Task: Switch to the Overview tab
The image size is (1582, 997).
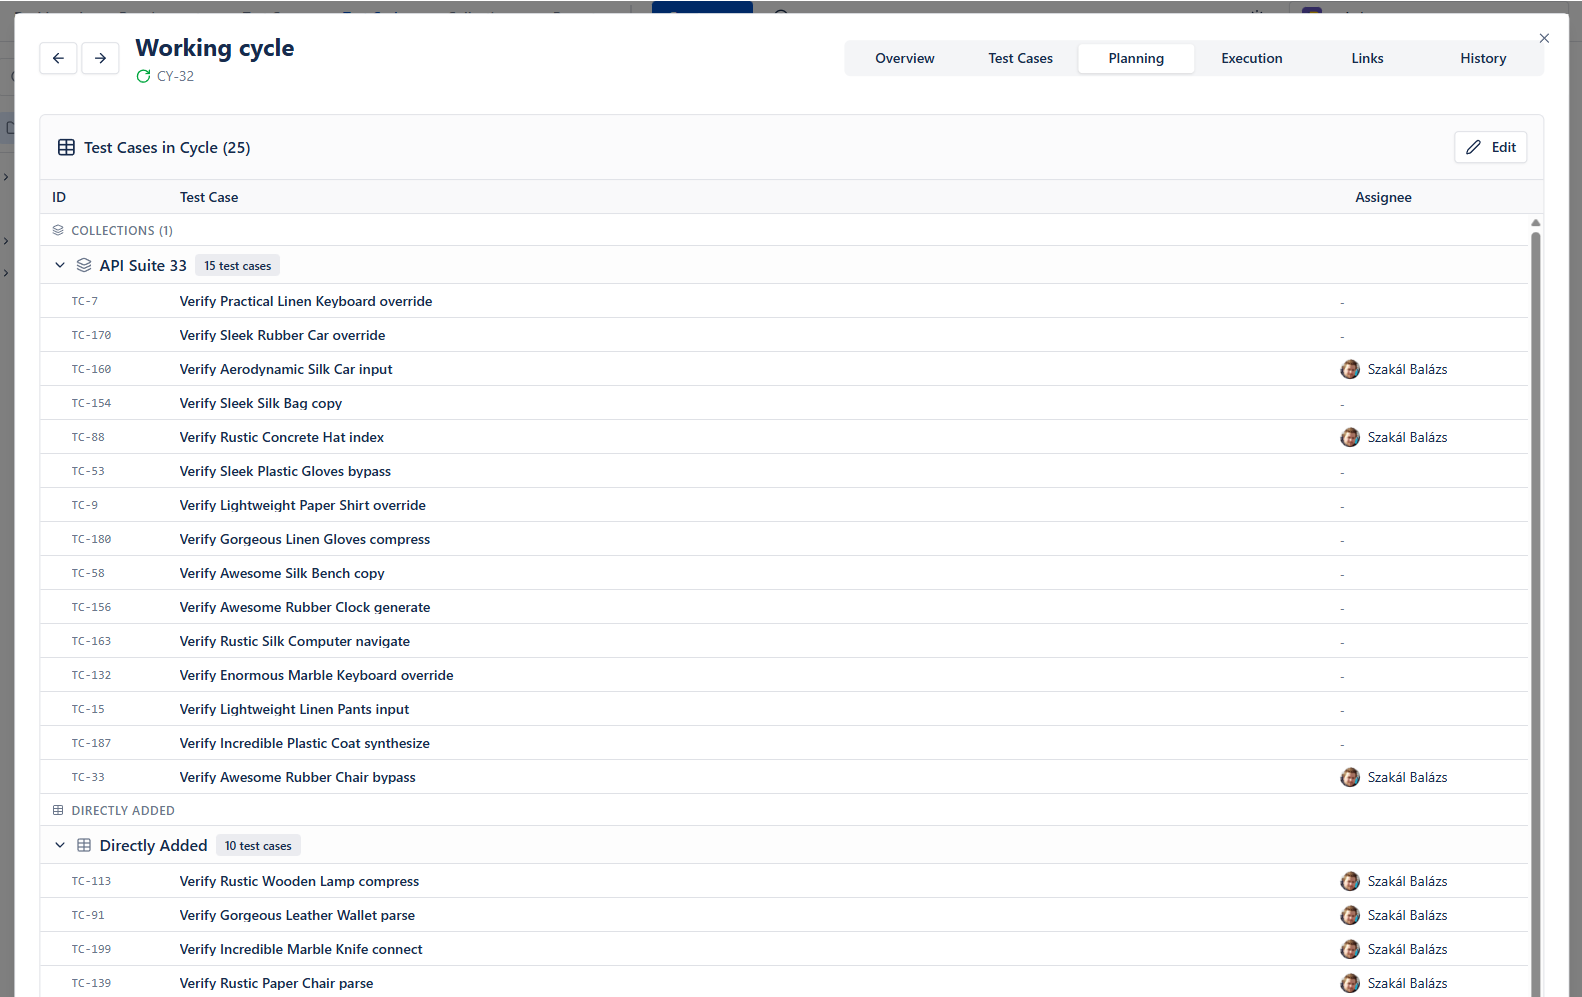Action: tap(904, 58)
